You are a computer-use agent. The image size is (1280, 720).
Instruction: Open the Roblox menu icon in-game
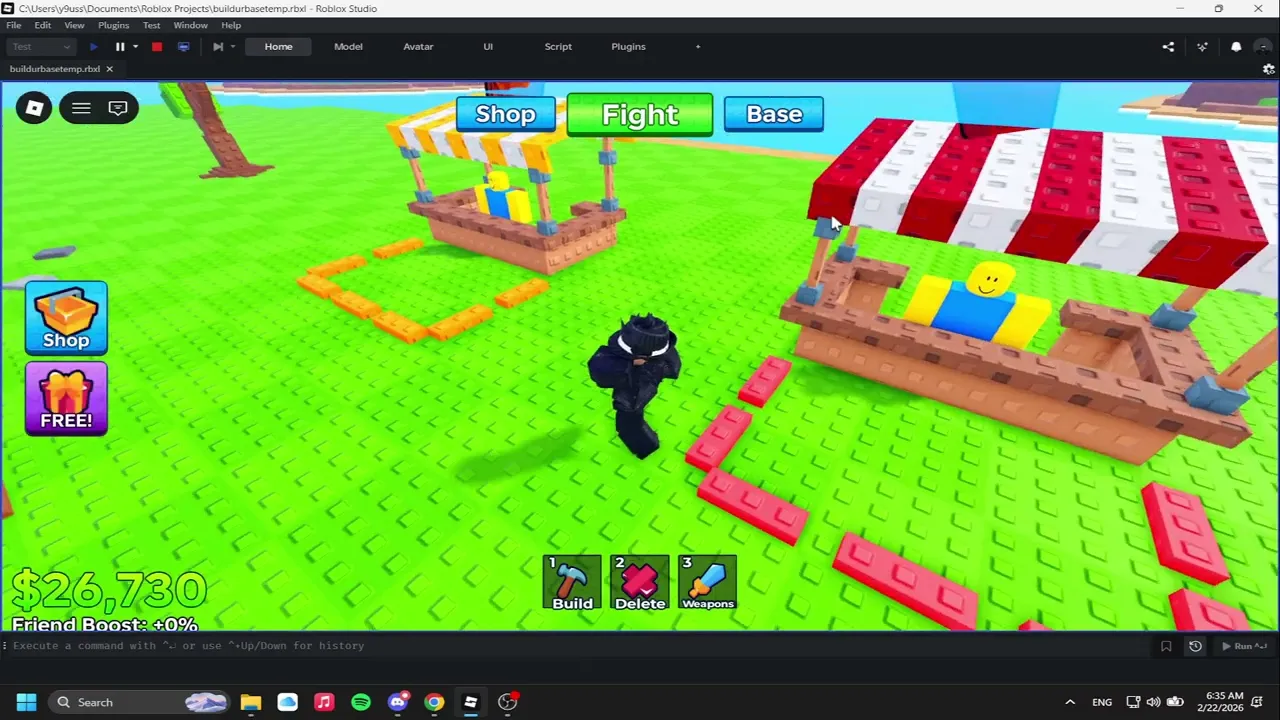(34, 108)
